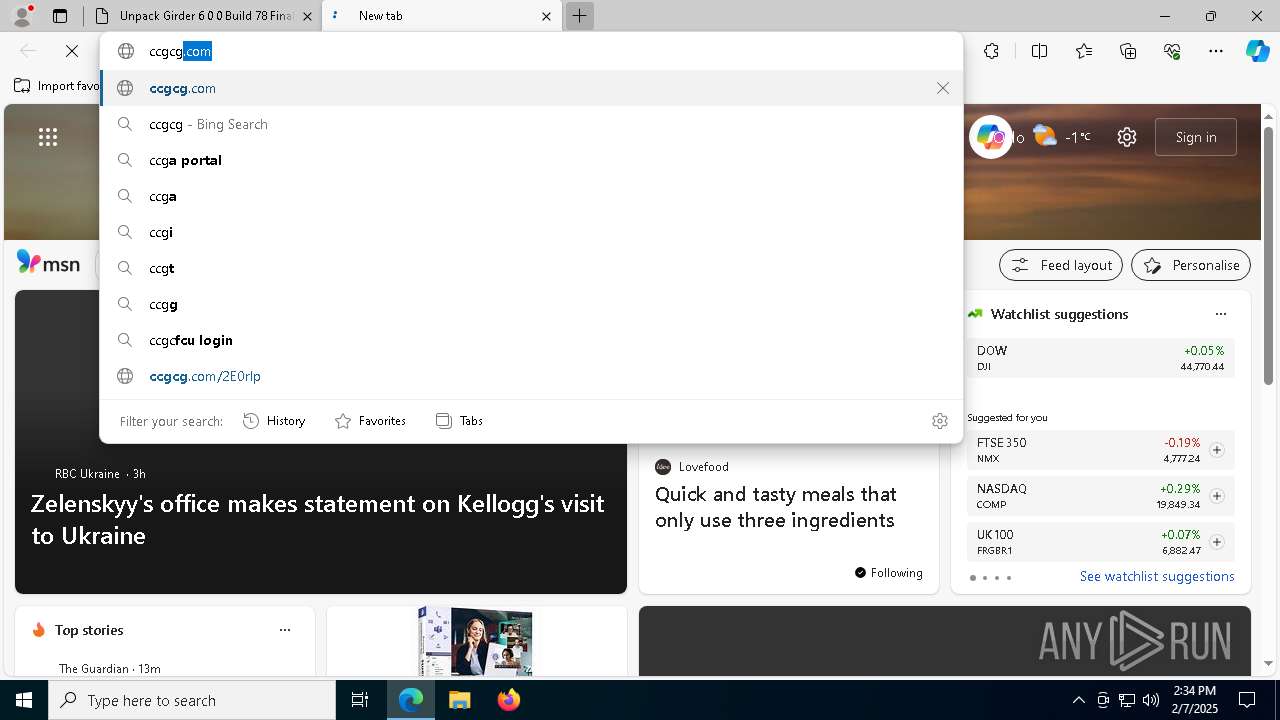Open File Explorer from the taskbar
Screen dimensions: 1280x720
459,700
